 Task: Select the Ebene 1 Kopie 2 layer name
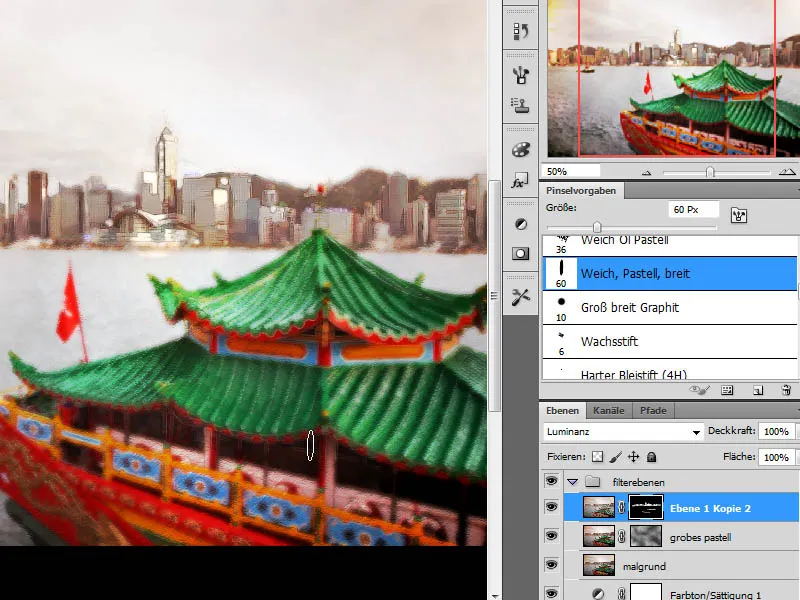(710, 508)
